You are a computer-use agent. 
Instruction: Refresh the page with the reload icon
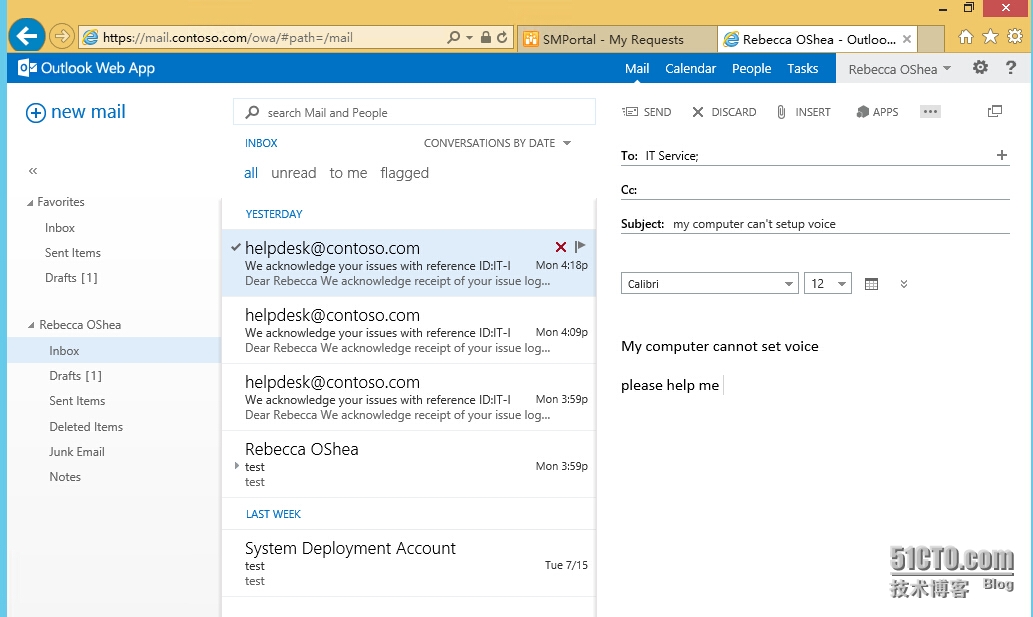pyautogui.click(x=502, y=38)
